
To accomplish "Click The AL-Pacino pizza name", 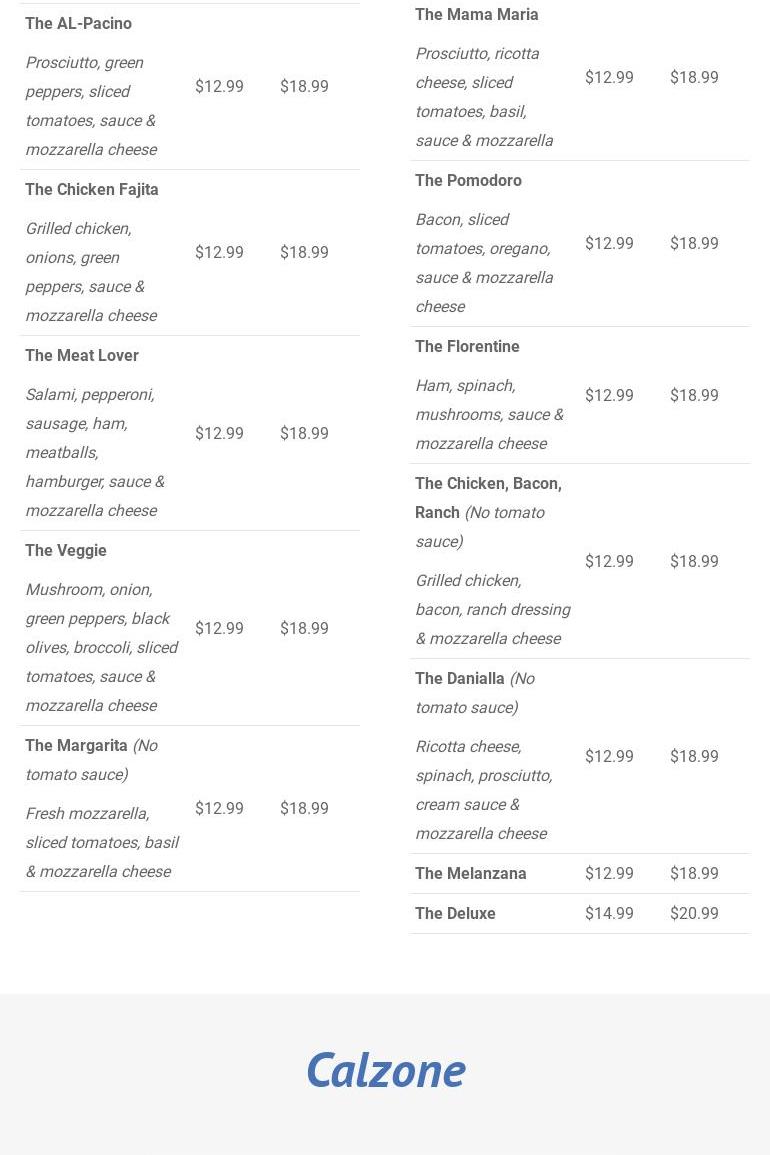I will point(78,23).
